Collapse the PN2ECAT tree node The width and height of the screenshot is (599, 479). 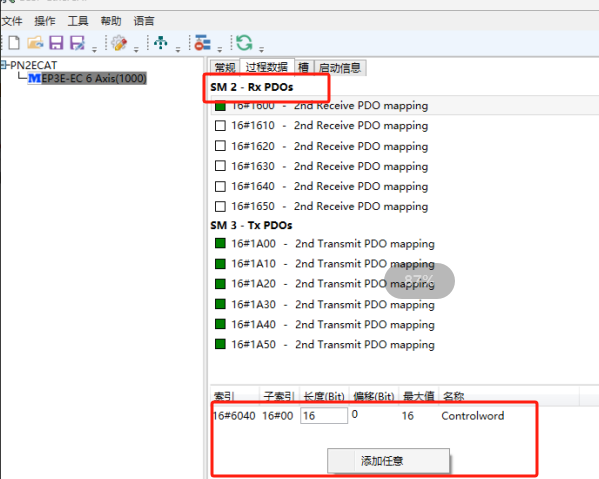coord(4,65)
